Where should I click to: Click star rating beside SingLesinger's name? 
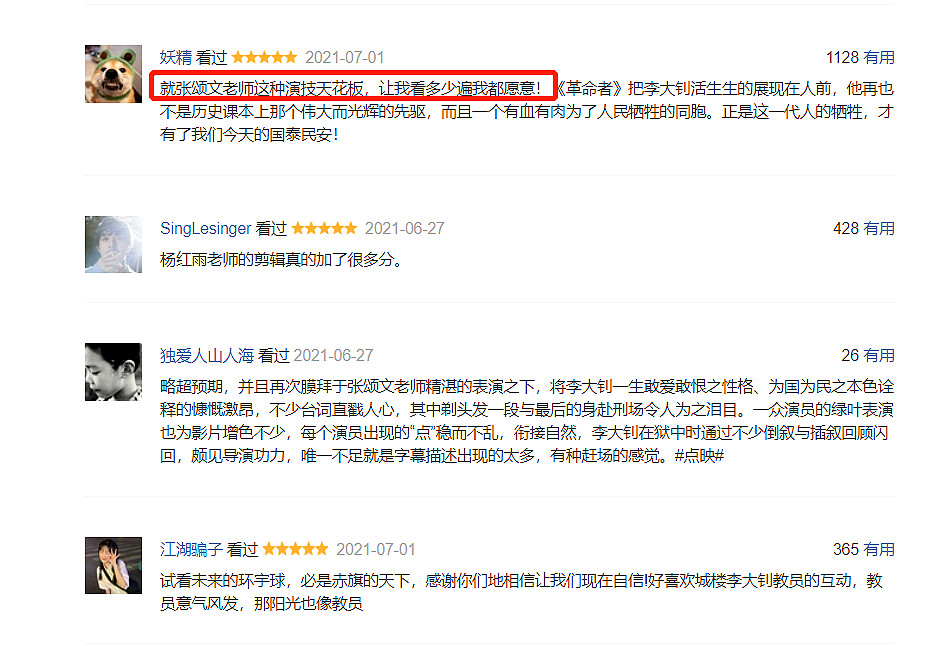pos(324,228)
